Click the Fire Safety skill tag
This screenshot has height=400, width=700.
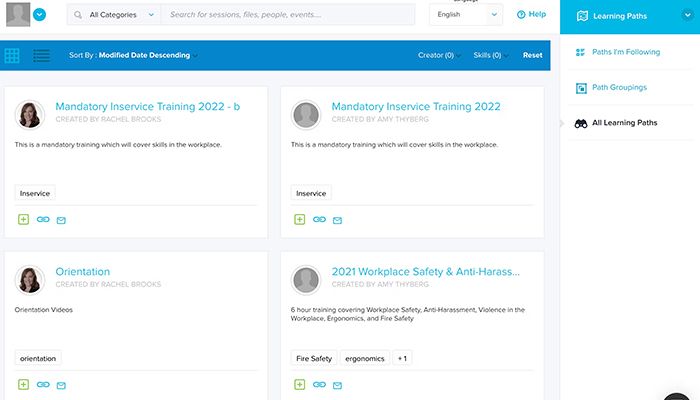314,358
